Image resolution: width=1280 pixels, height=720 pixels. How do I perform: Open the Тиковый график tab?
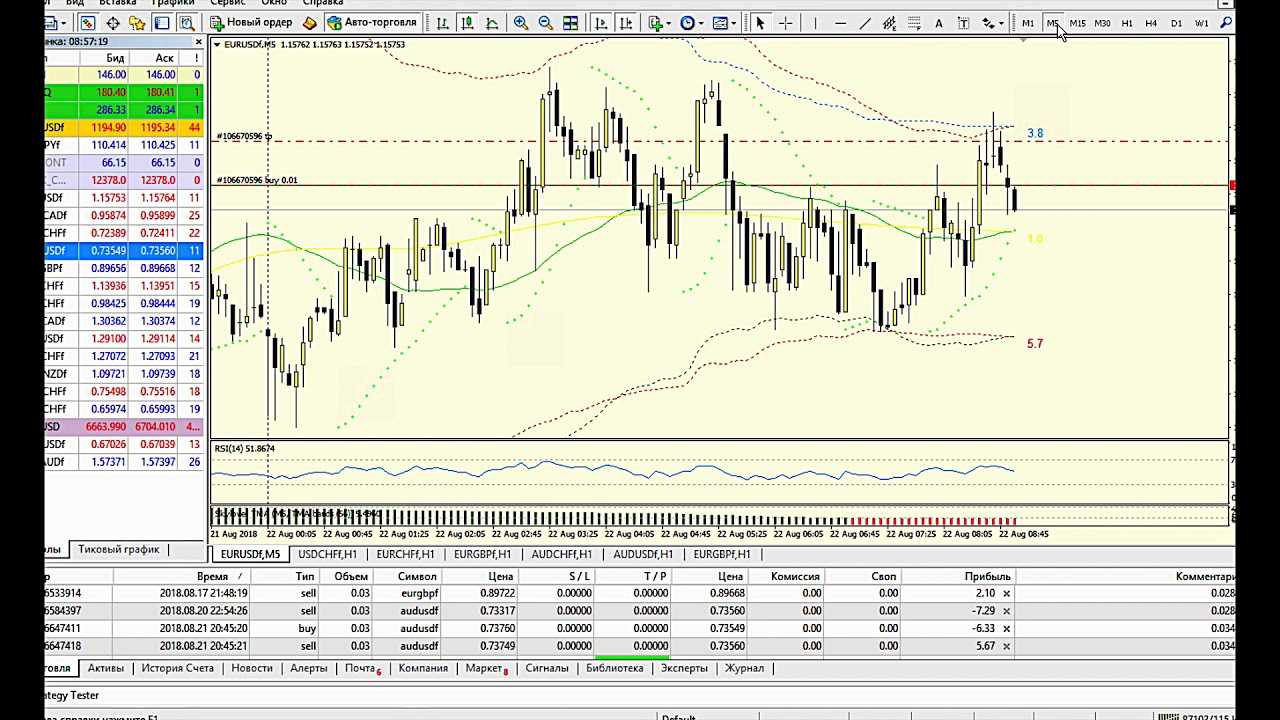119,549
